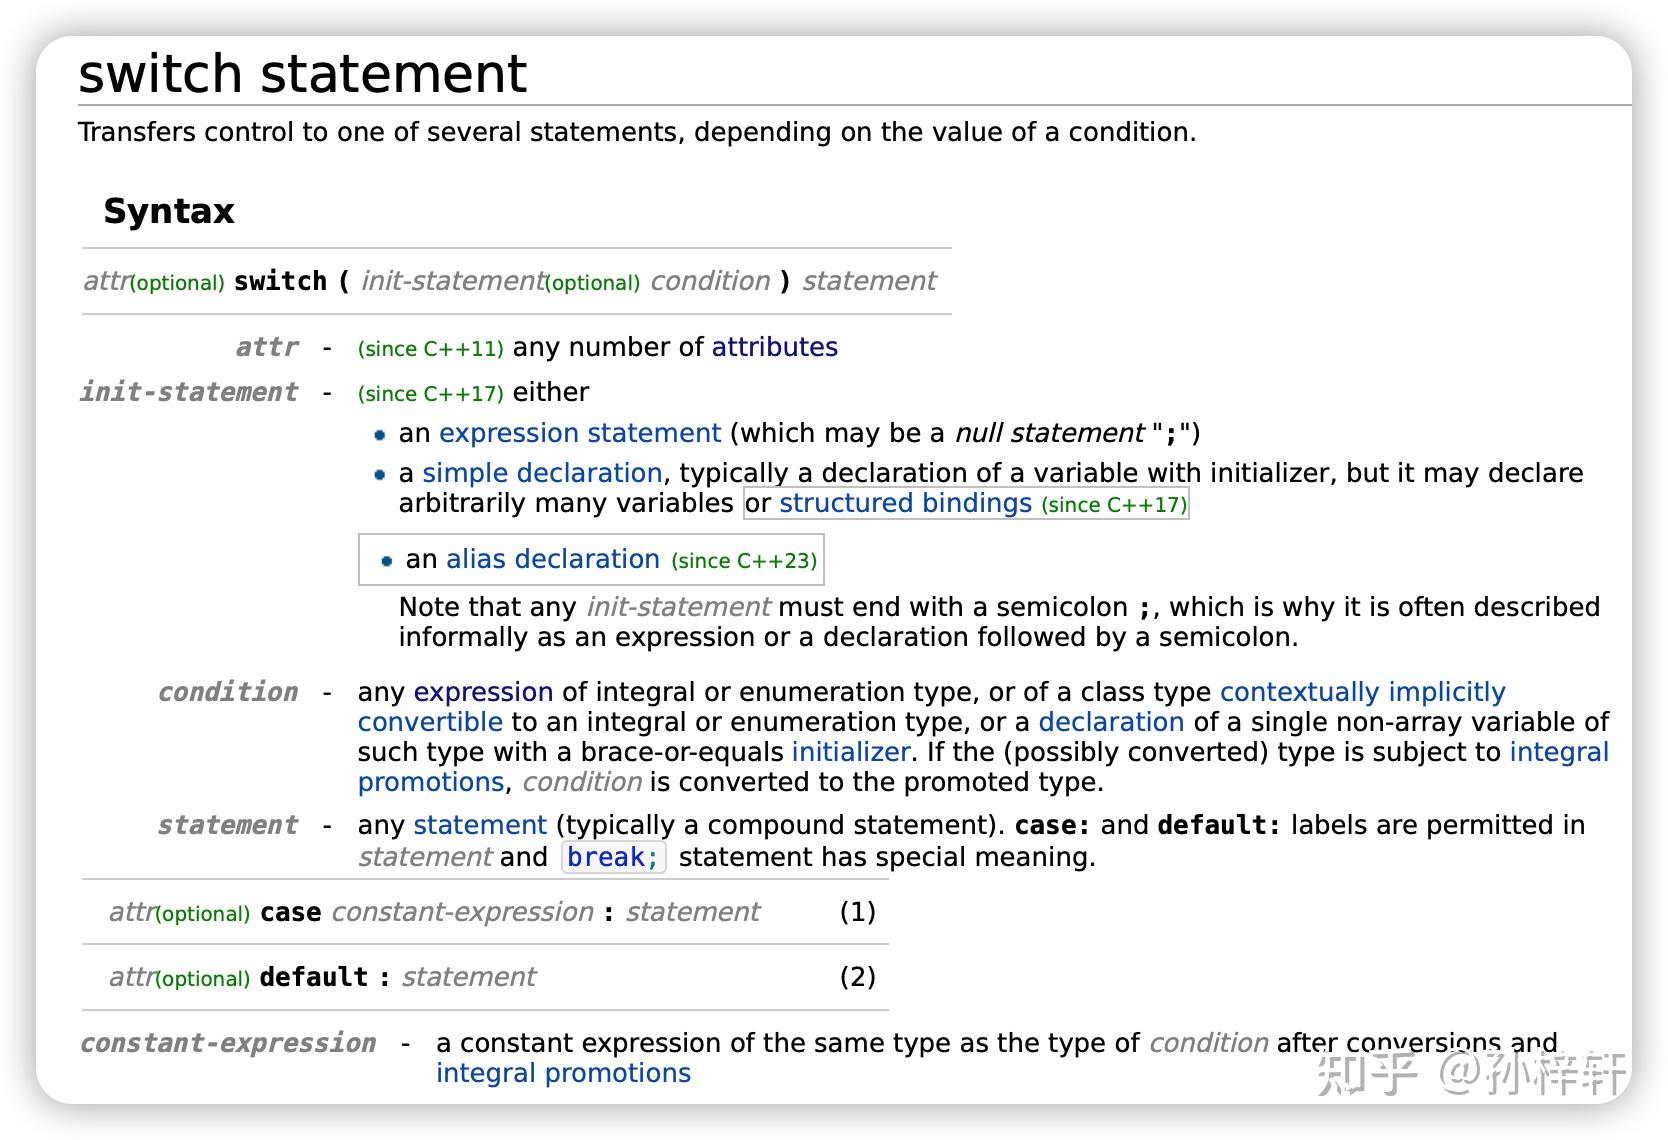Click the 'expression' link under condition
This screenshot has width=1668, height=1140.
point(483,692)
